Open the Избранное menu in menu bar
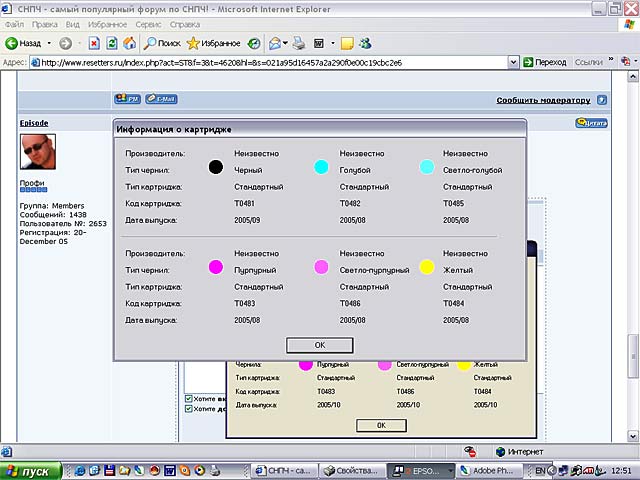Image resolution: width=640 pixels, height=480 pixels. click(107, 24)
